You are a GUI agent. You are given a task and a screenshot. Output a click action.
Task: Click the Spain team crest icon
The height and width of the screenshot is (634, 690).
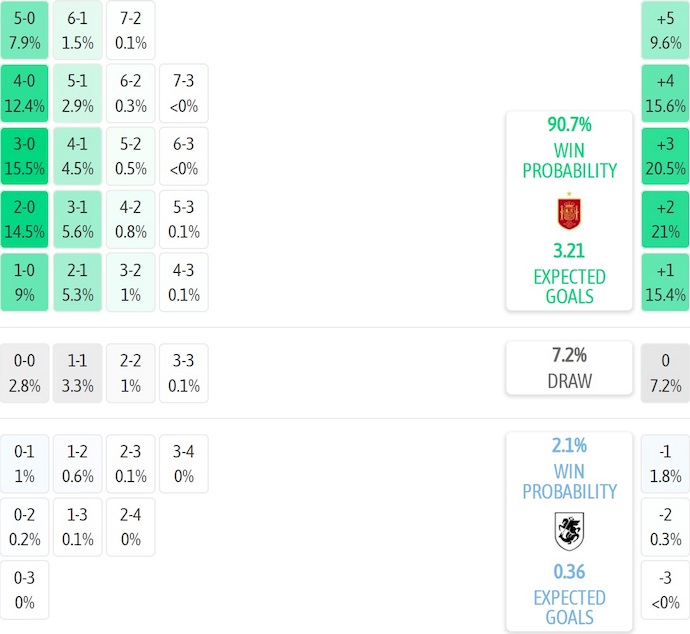[569, 212]
